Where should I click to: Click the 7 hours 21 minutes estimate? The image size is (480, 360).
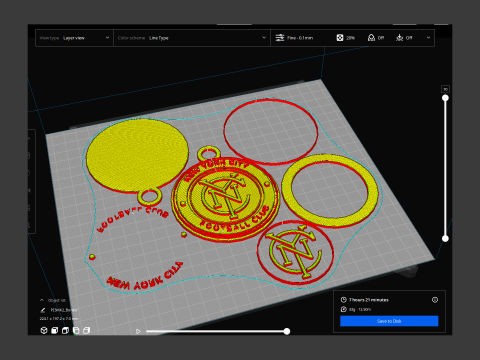[369, 300]
